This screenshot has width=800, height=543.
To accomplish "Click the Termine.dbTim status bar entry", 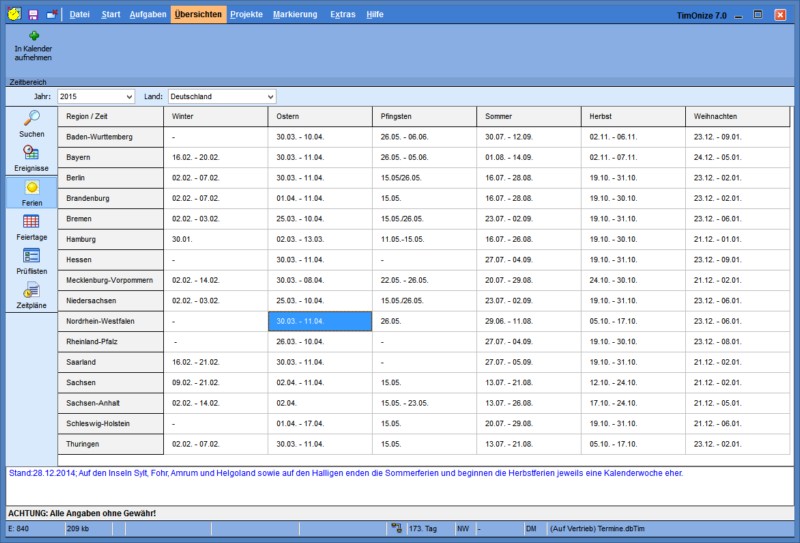I will (x=597, y=528).
